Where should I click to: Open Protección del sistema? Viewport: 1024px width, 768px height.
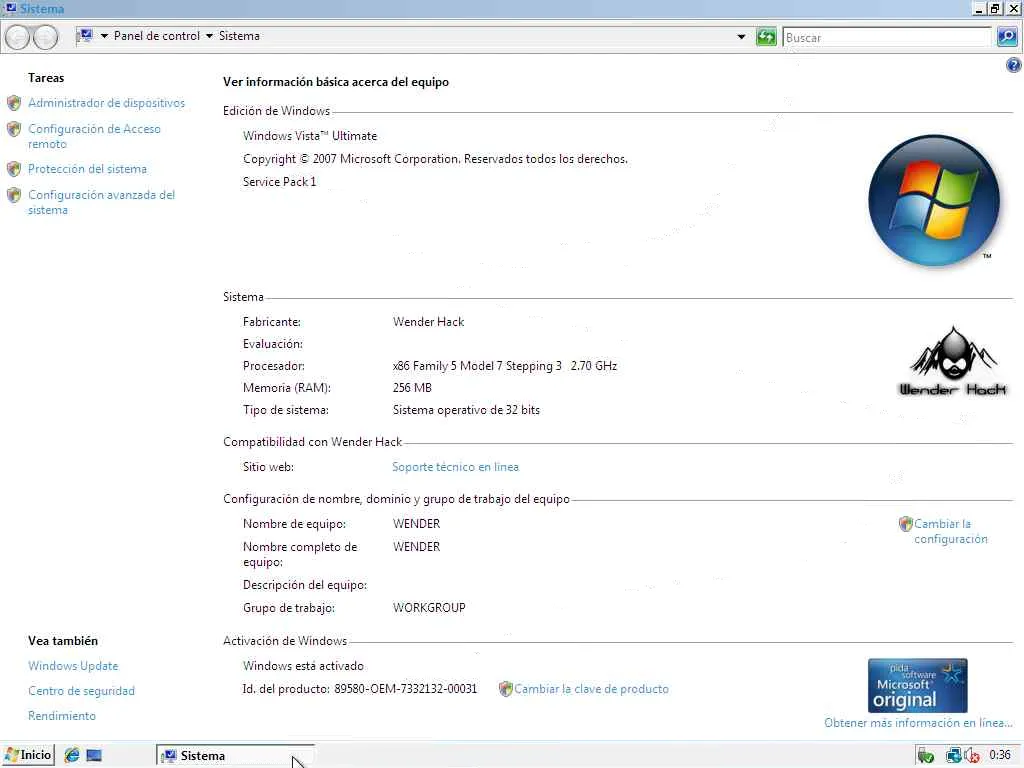point(88,169)
